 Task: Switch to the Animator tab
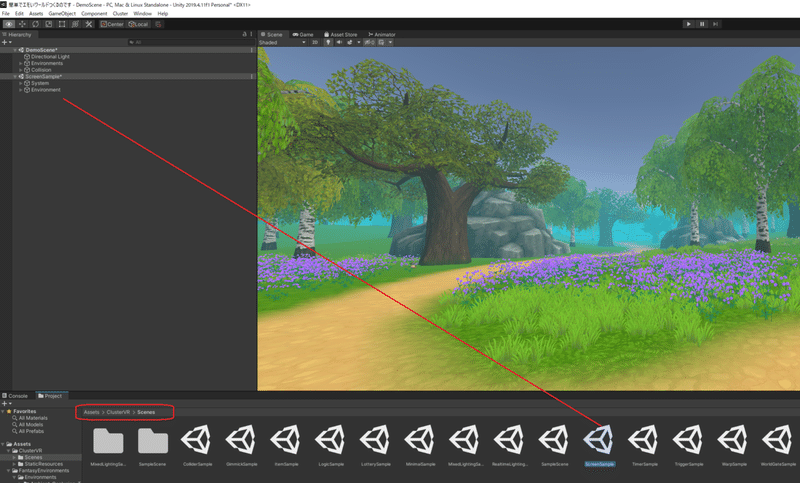tap(382, 35)
